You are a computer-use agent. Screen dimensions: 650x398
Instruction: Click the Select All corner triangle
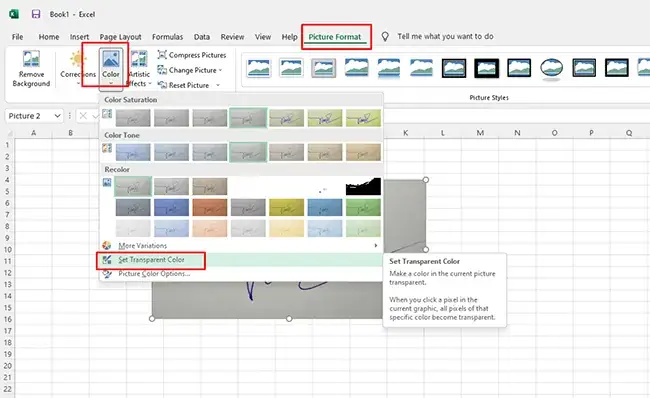pyautogui.click(x=9, y=133)
